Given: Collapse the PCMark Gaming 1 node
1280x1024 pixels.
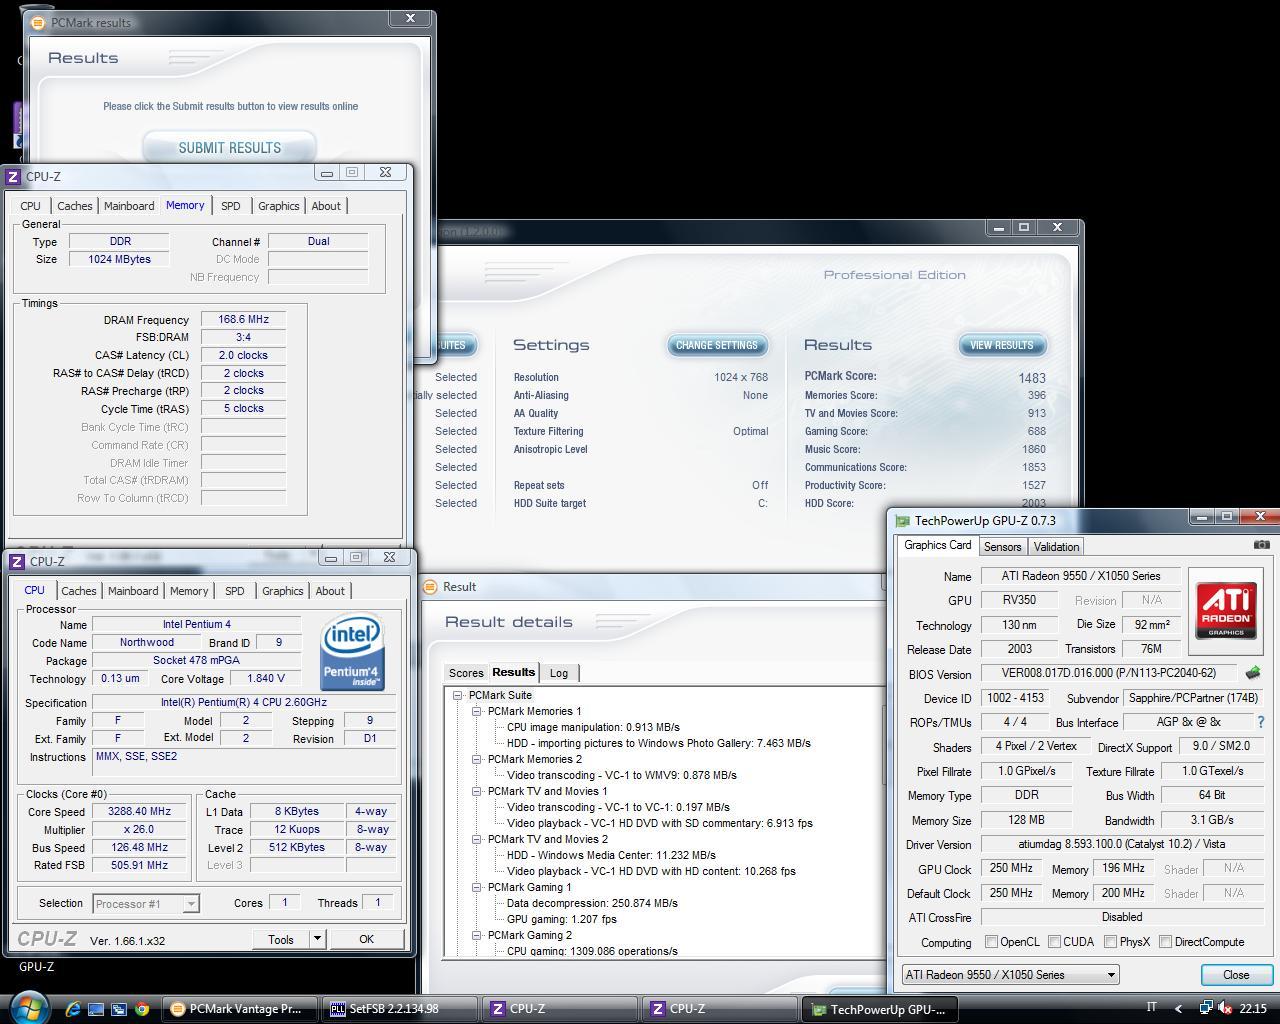Looking at the screenshot, I should point(477,887).
